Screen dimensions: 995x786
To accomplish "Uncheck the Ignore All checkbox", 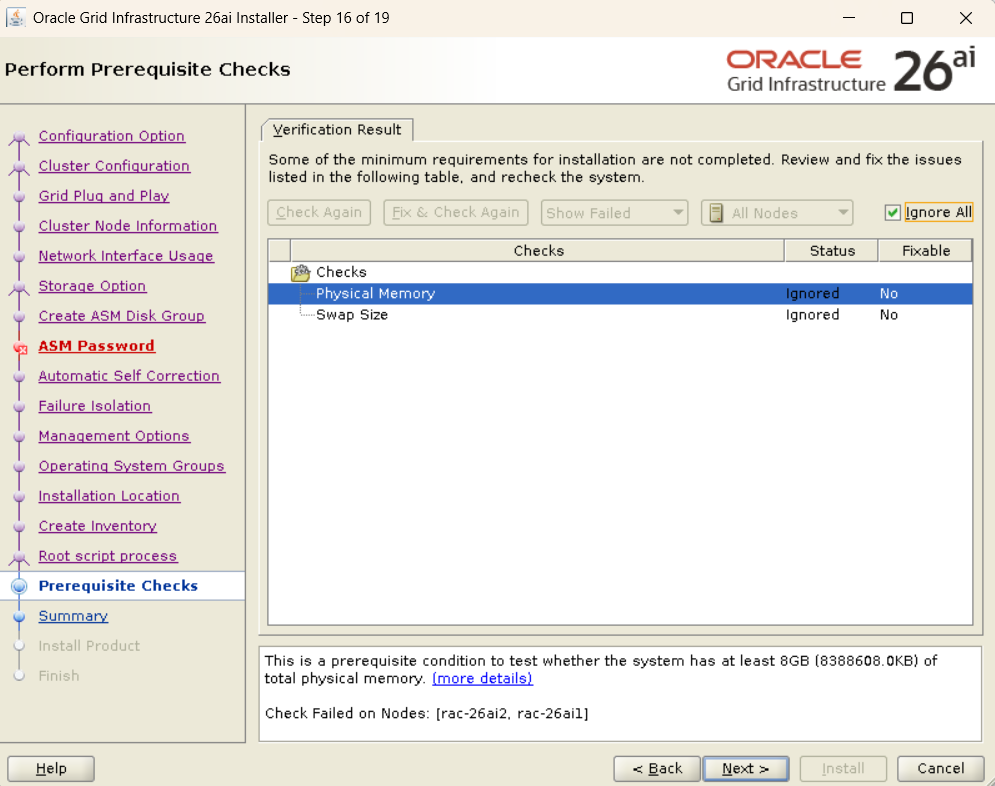I will pos(893,213).
